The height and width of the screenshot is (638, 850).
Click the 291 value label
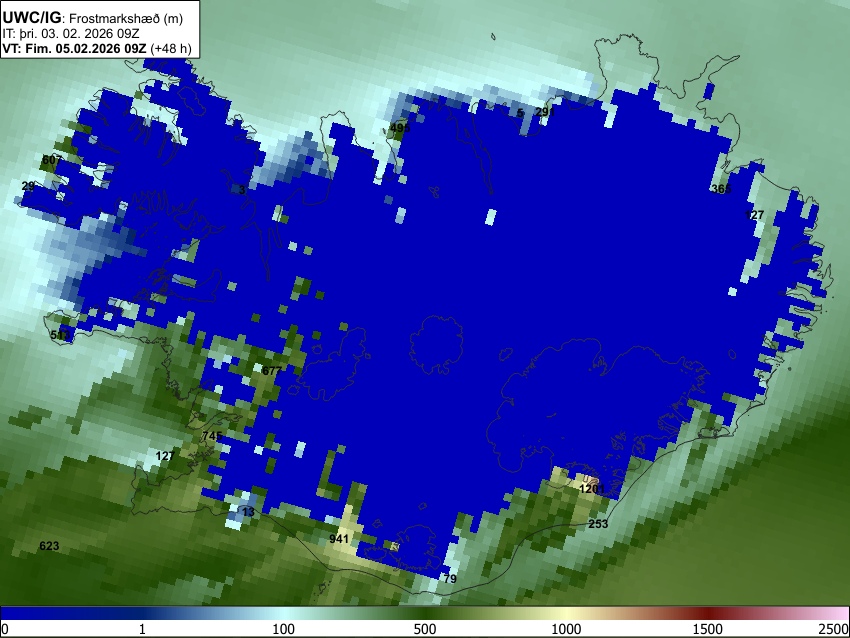point(544,112)
